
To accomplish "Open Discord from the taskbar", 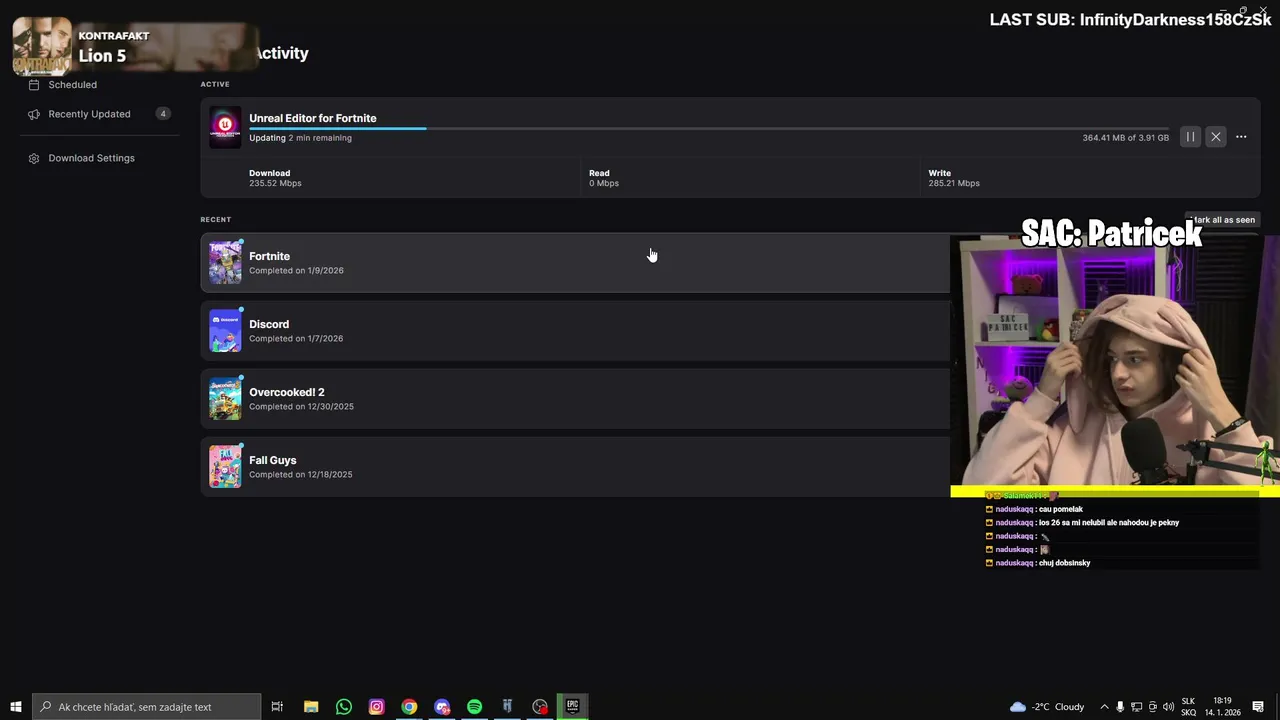I will (442, 707).
